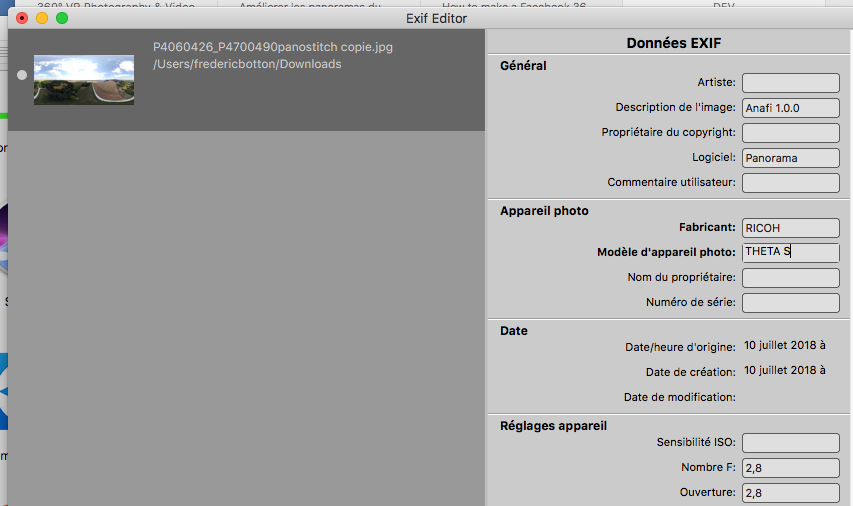
Task: Edit the Description de l'image field
Action: click(790, 108)
